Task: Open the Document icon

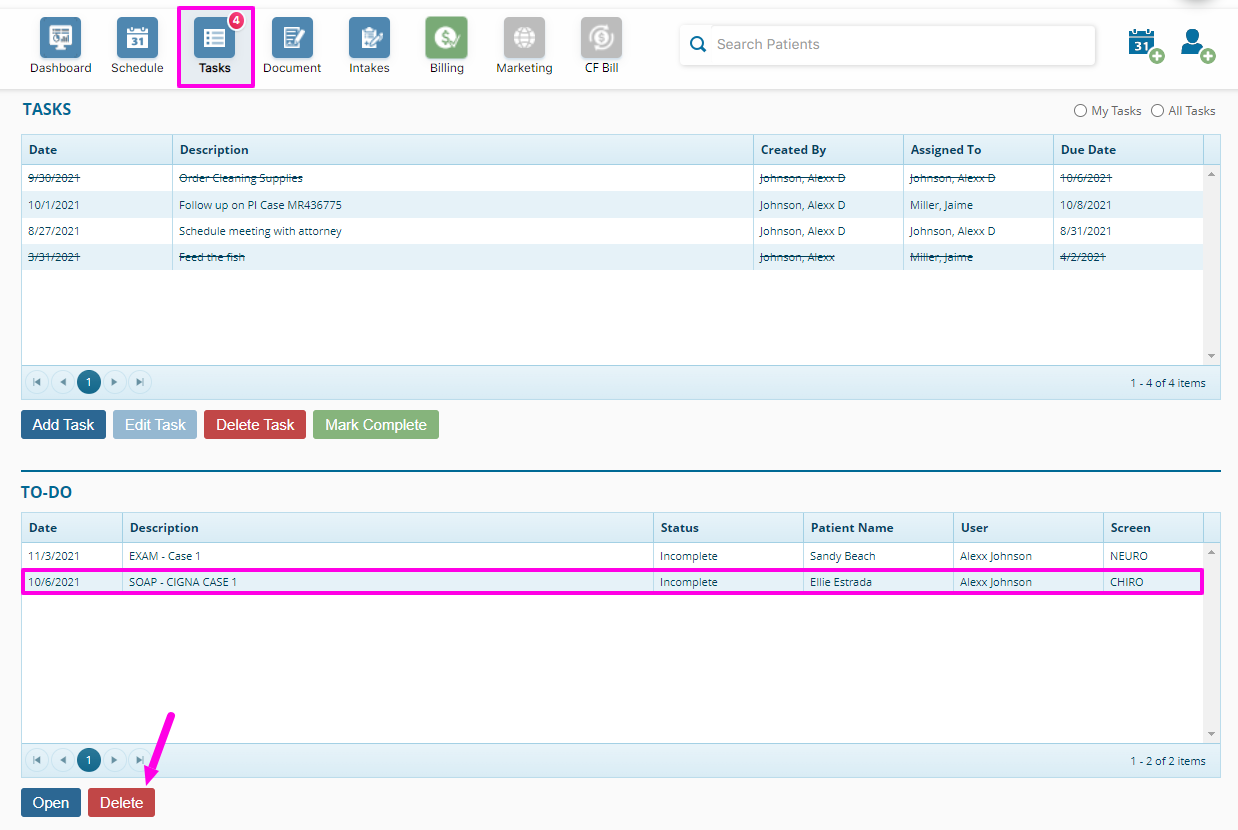Action: [x=292, y=38]
